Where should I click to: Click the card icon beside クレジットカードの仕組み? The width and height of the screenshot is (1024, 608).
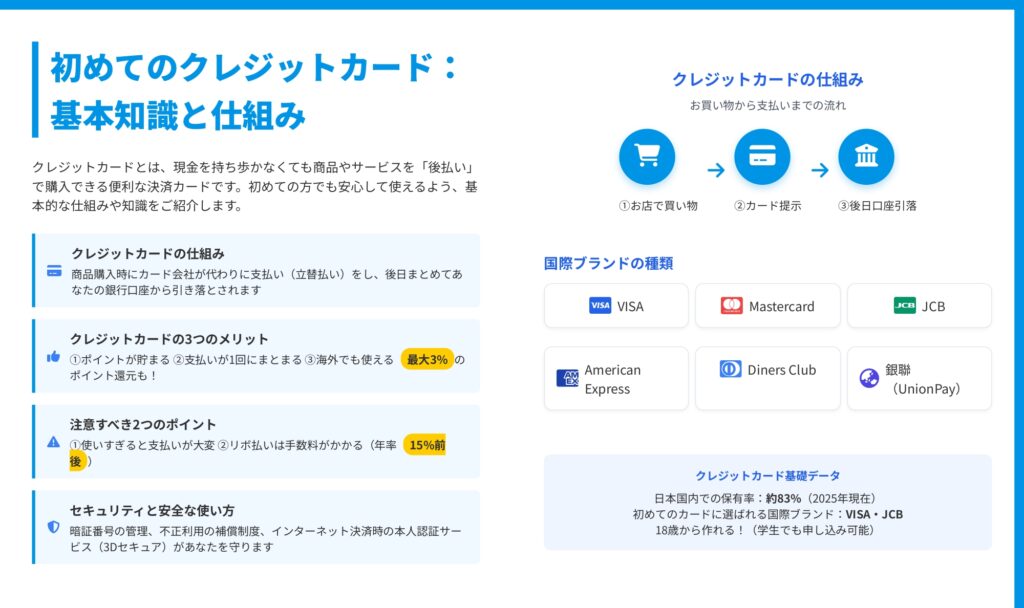tap(54, 271)
